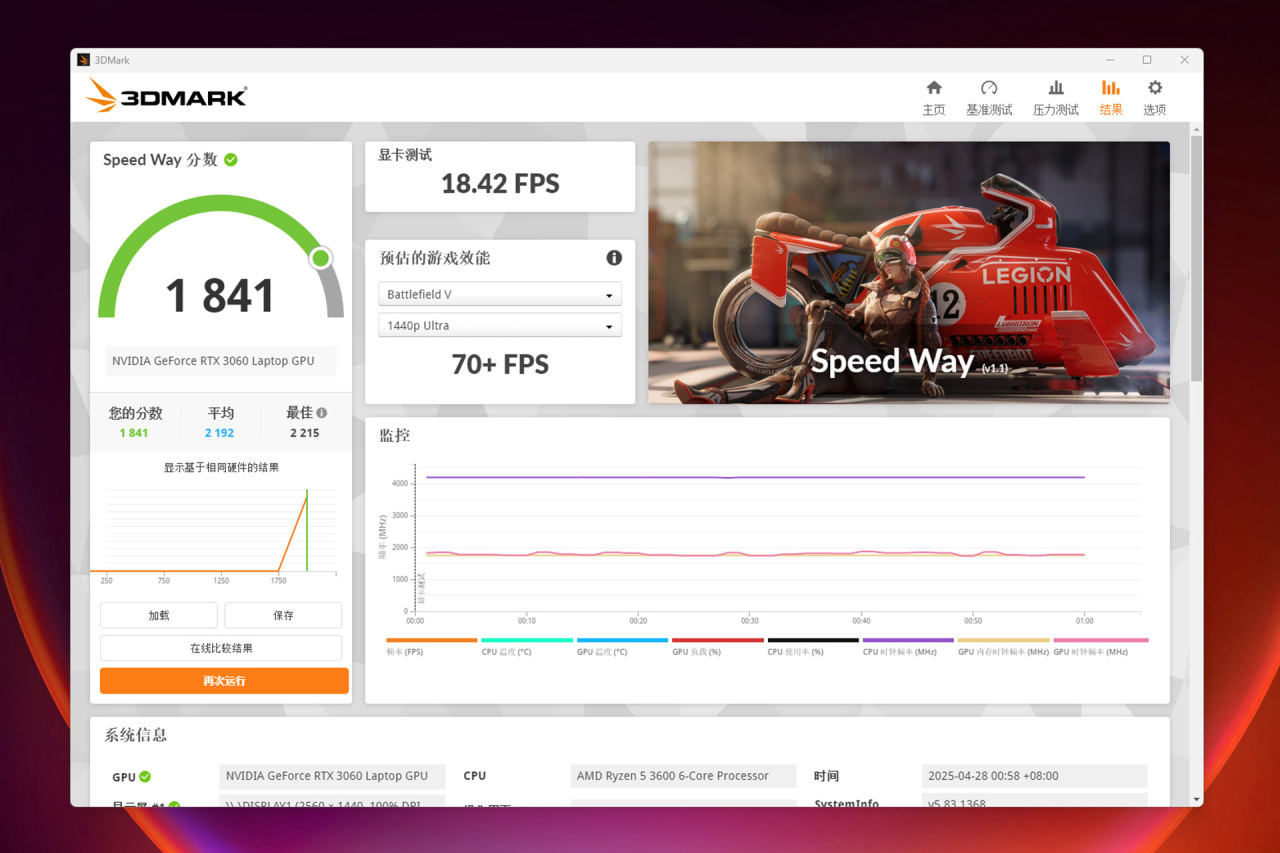Click the score gauge's green indicator knob
The image size is (1280, 853).
320,259
